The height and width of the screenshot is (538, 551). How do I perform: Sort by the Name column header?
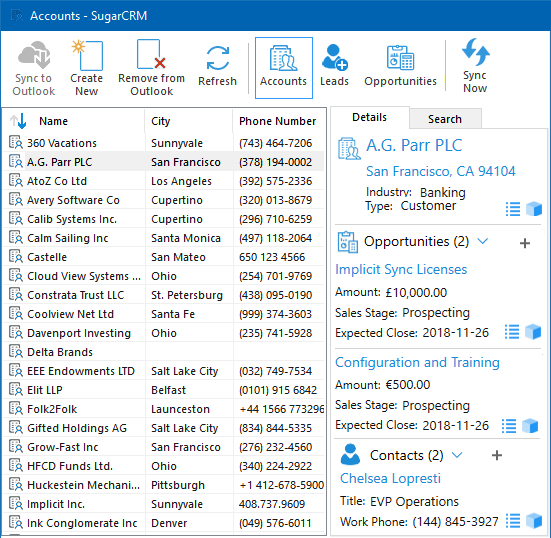click(53, 121)
